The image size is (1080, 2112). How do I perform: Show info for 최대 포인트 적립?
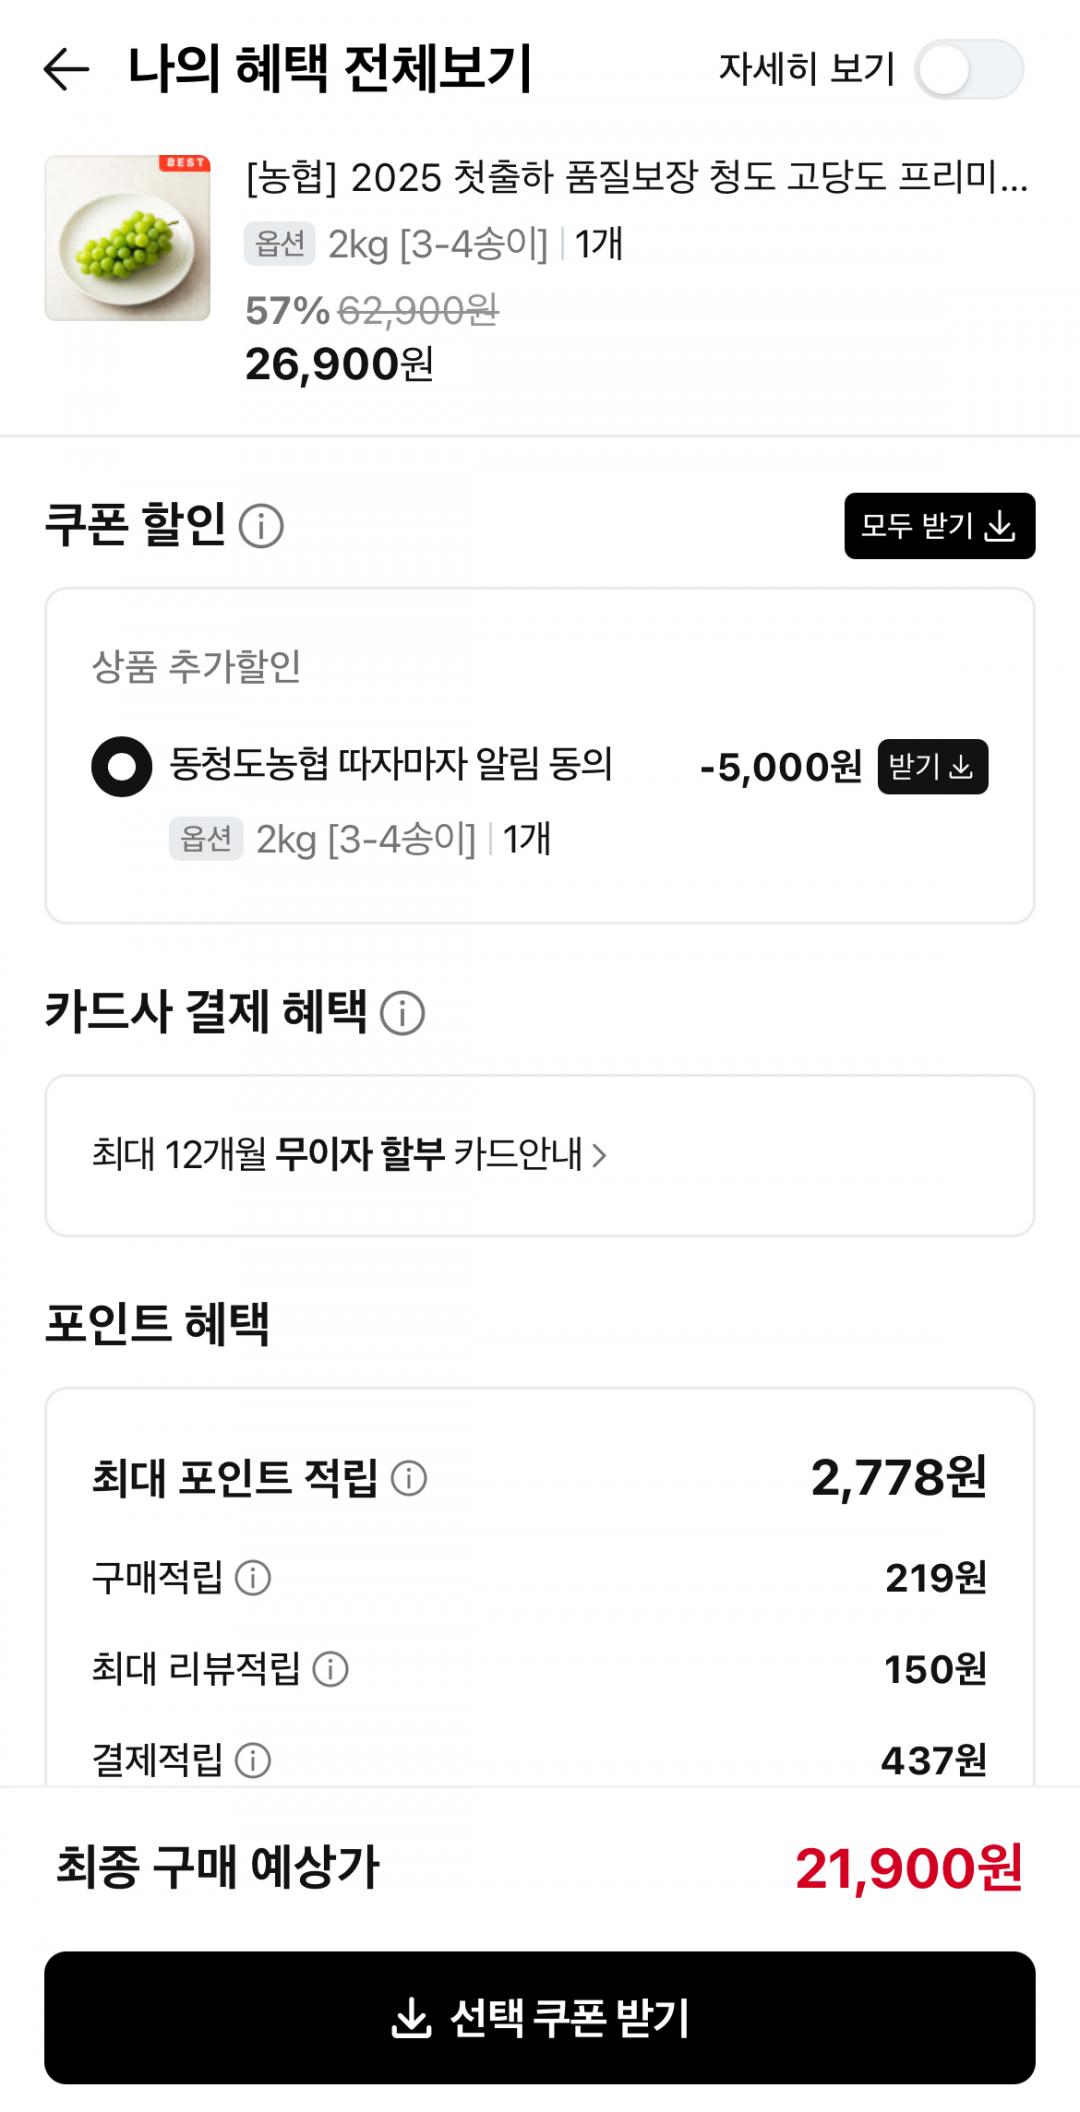(x=408, y=1478)
